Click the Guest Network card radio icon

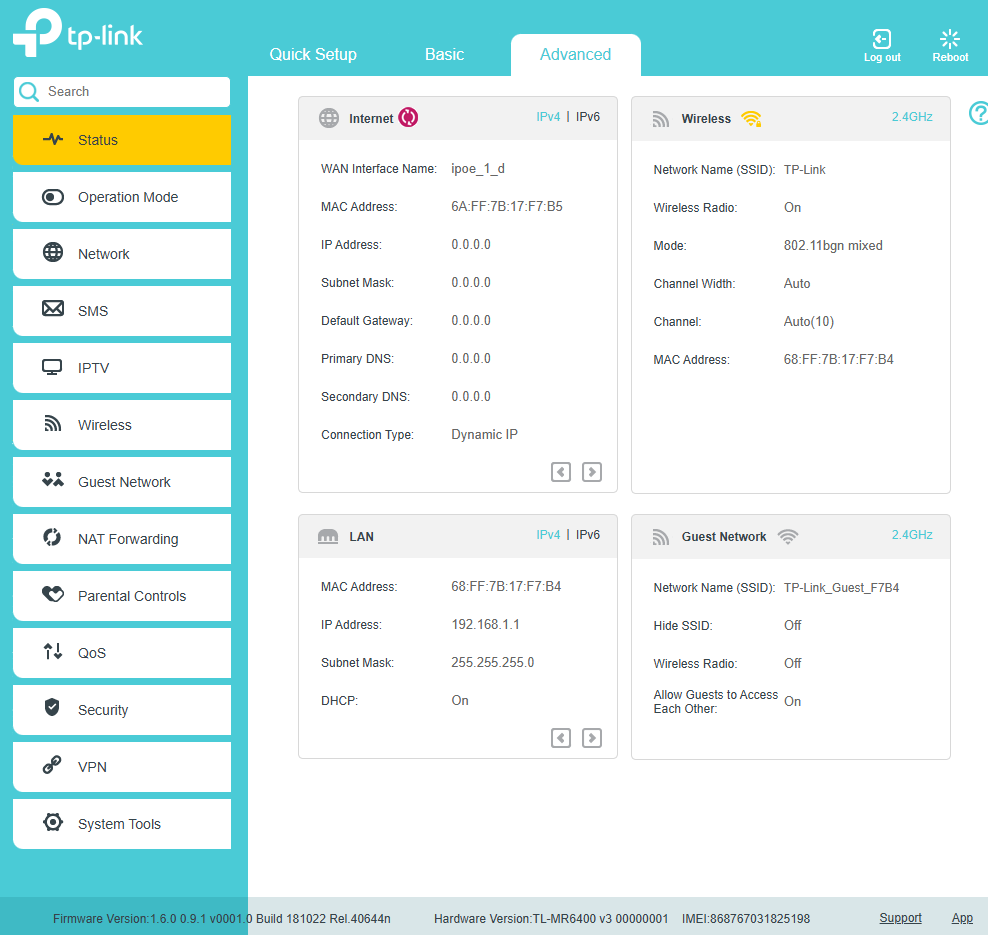660,537
